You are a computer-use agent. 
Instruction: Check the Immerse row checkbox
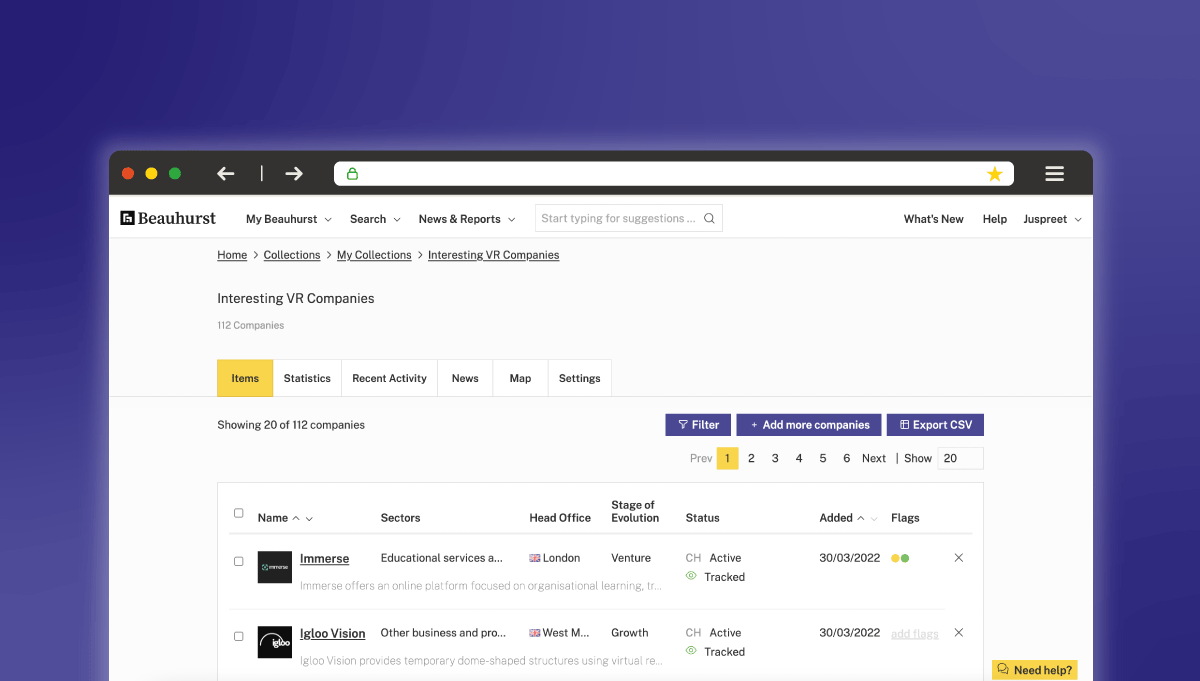[239, 561]
